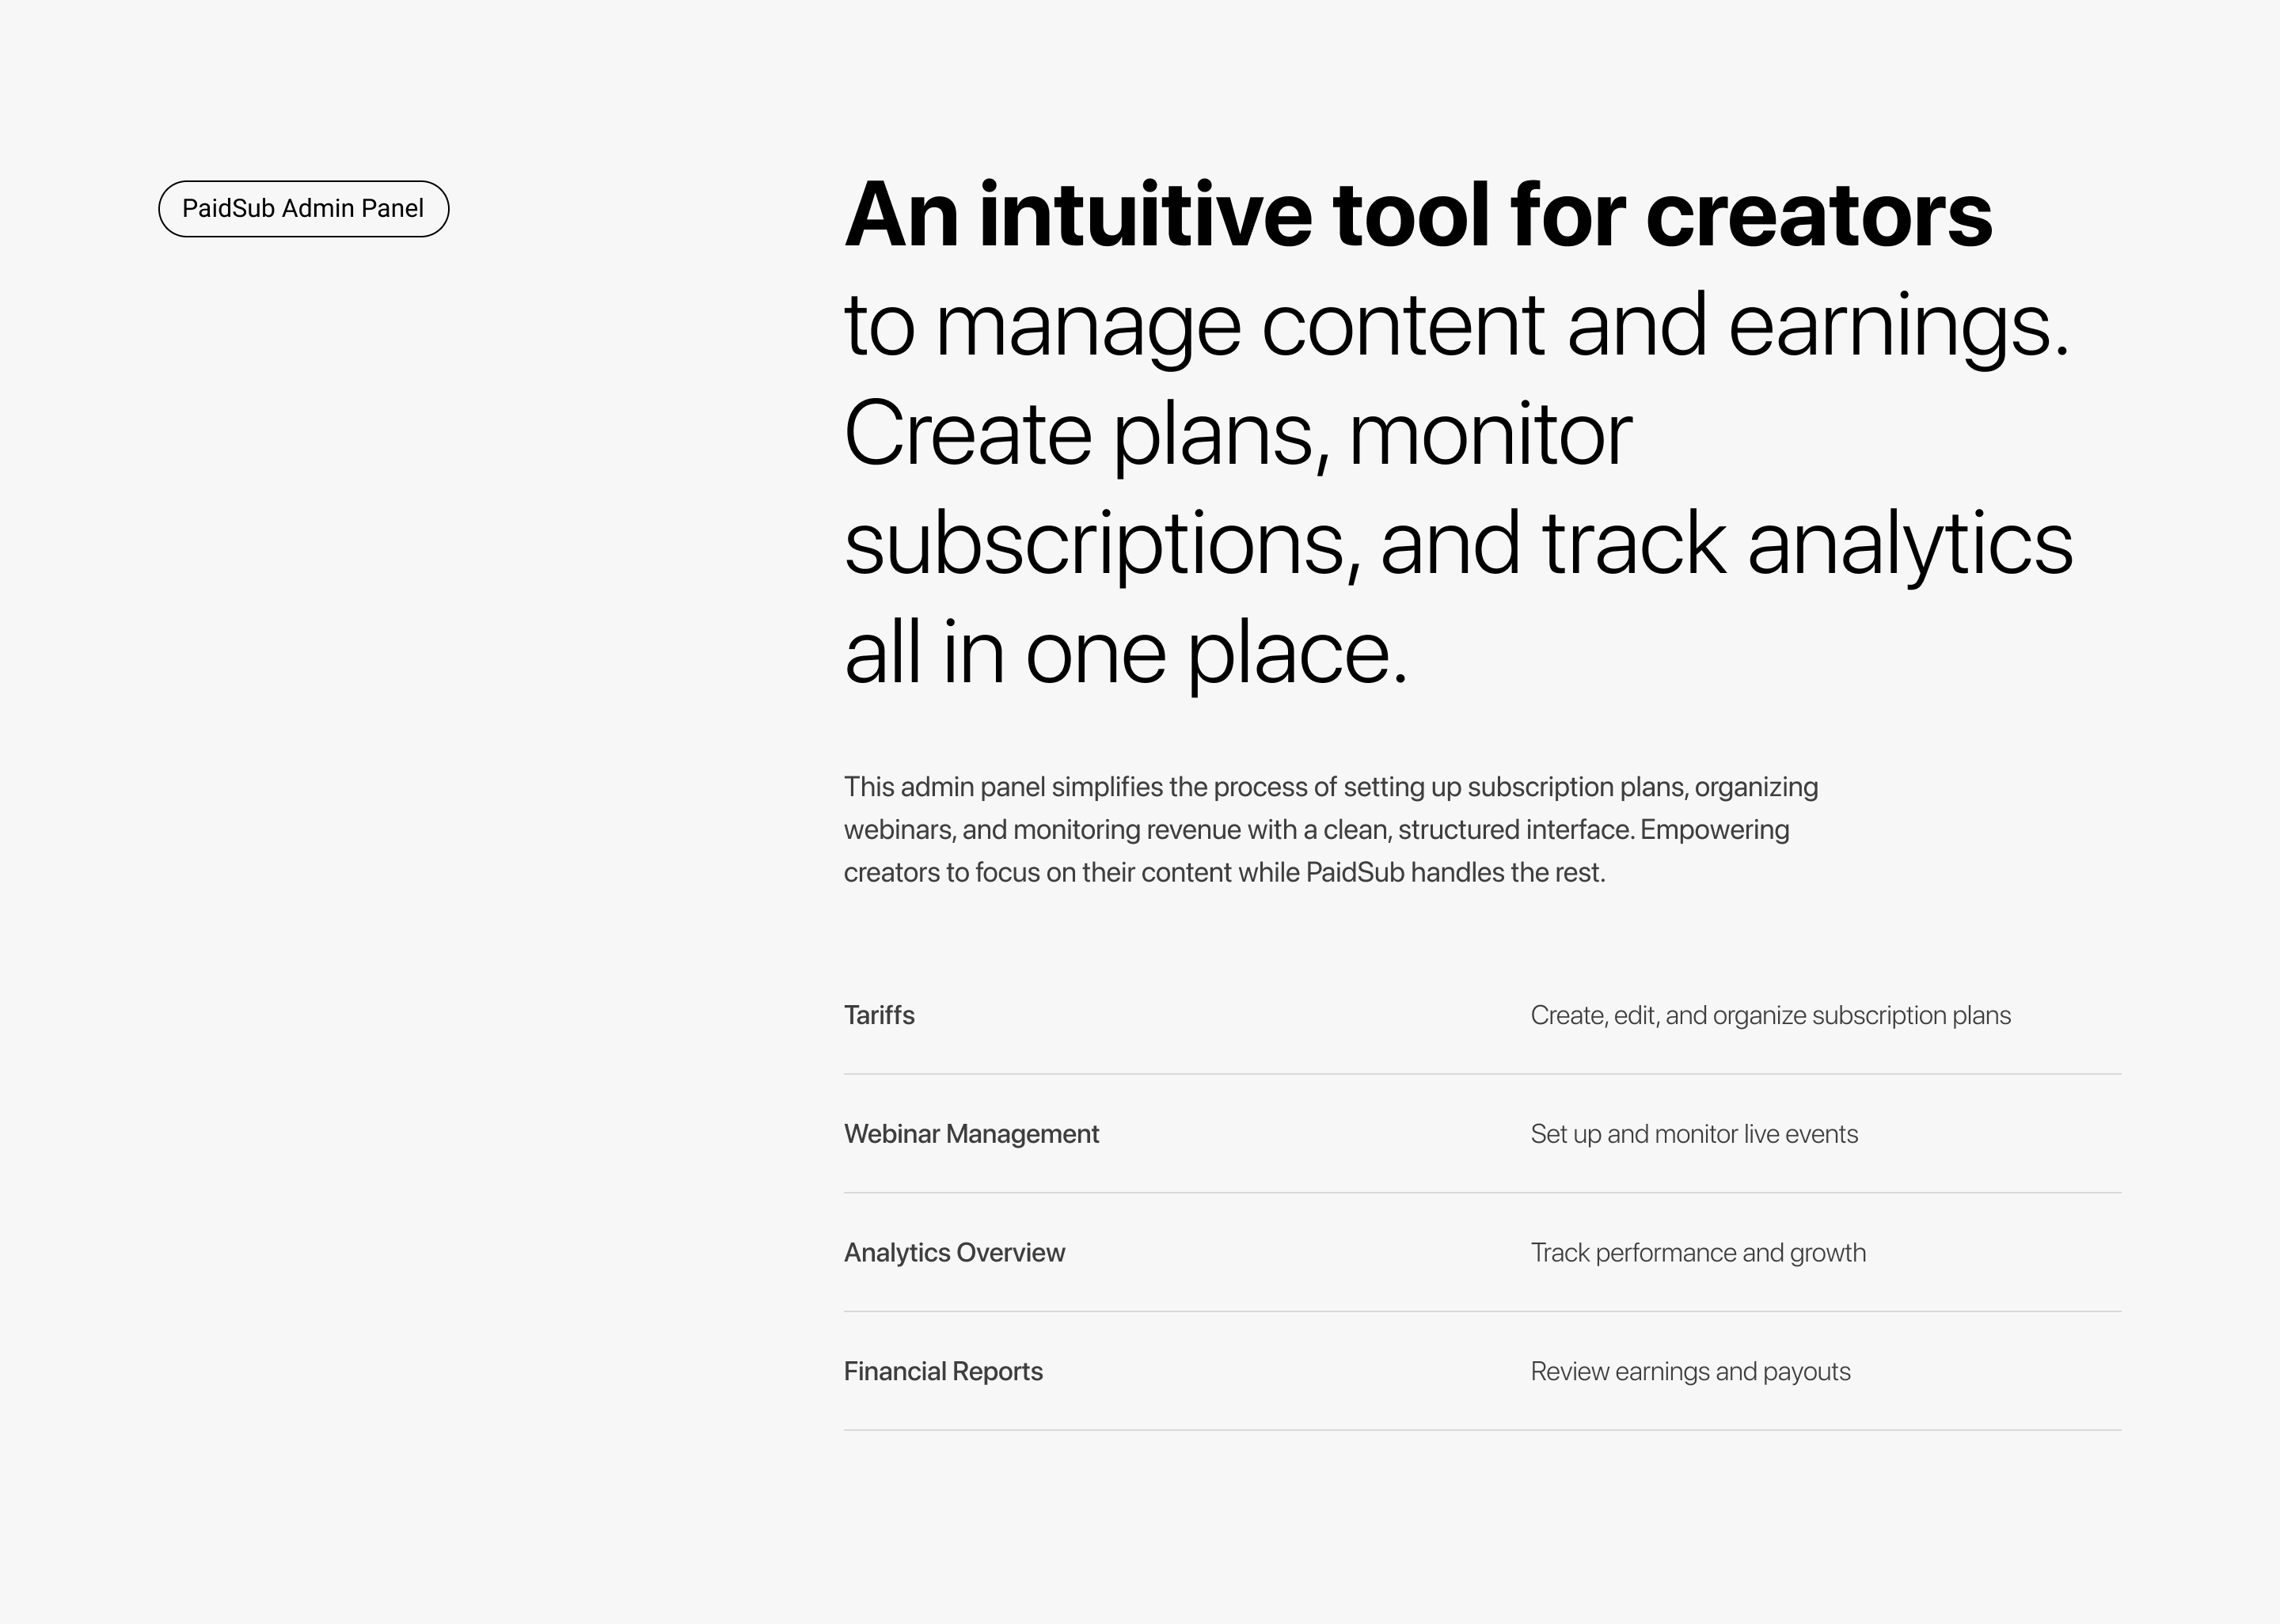This screenshot has height=1624, width=2280.
Task: Open the Financial Reports item
Action: pos(943,1372)
